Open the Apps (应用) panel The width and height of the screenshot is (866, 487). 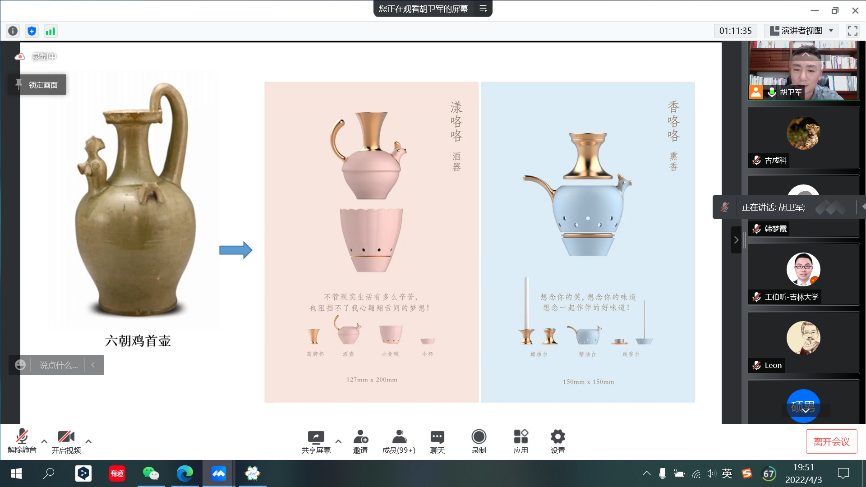pos(520,441)
